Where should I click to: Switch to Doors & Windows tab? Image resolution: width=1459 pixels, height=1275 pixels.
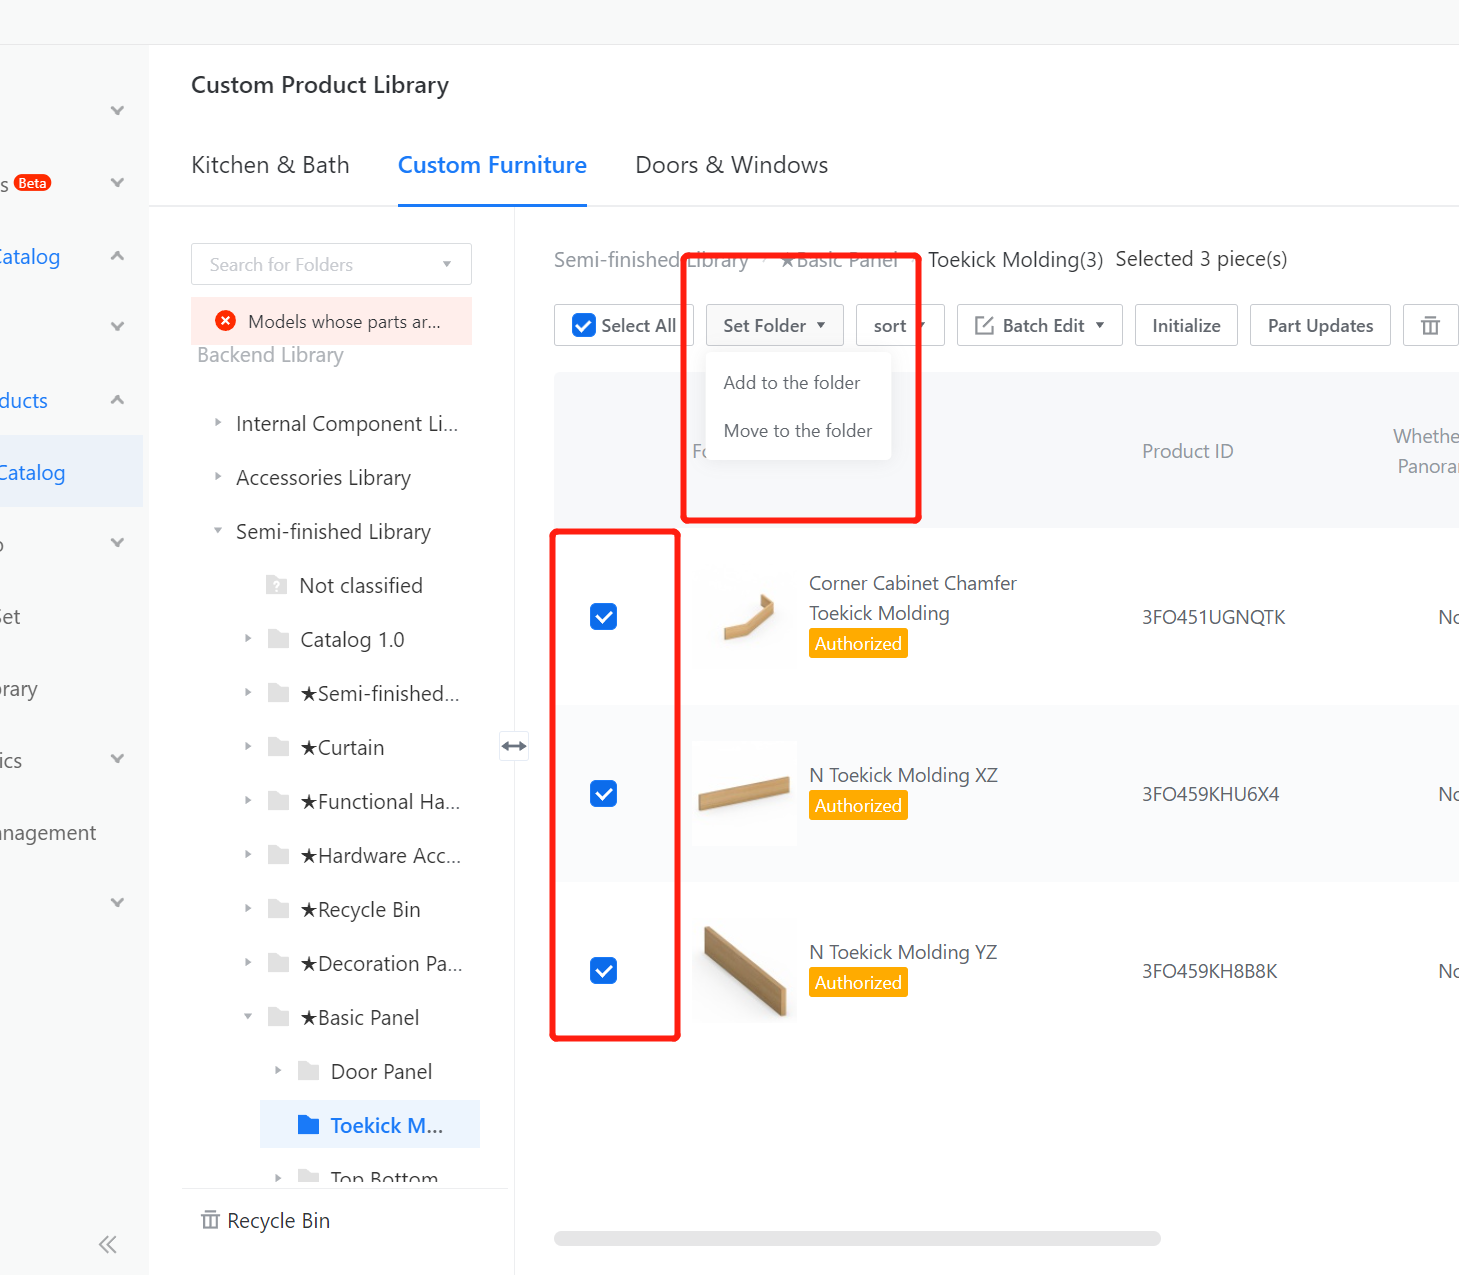731,165
